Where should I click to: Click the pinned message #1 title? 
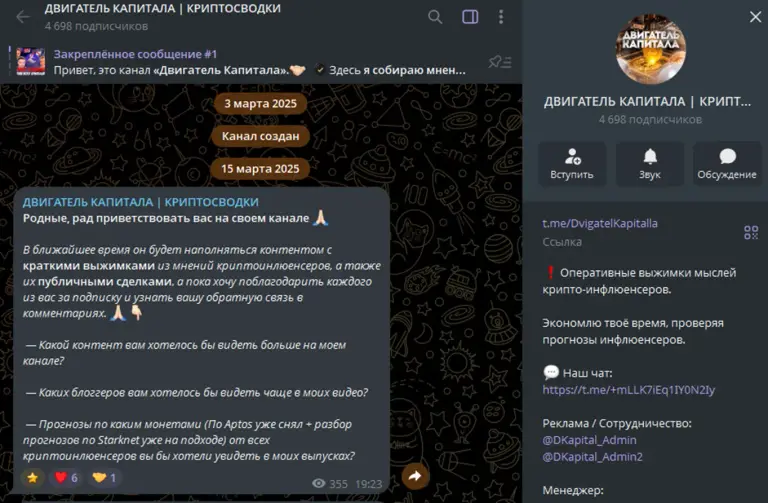[135, 54]
